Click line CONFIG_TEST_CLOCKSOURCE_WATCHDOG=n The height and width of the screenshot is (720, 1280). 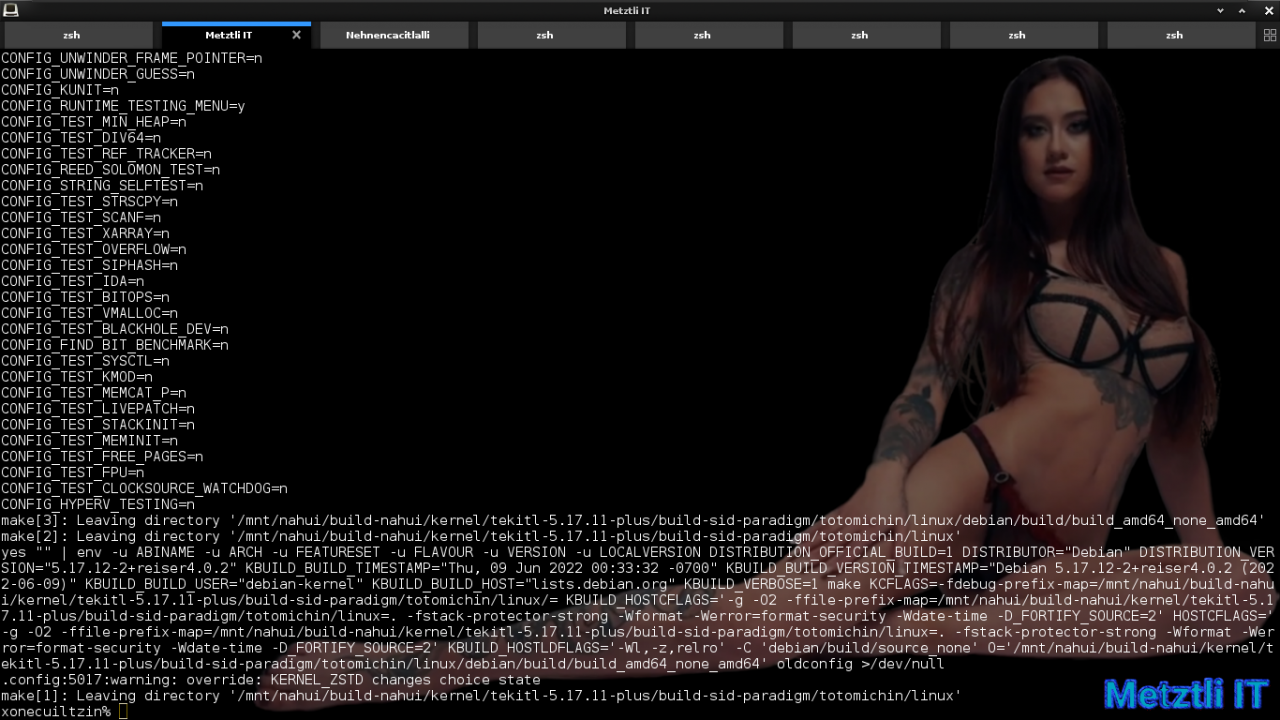coord(144,489)
